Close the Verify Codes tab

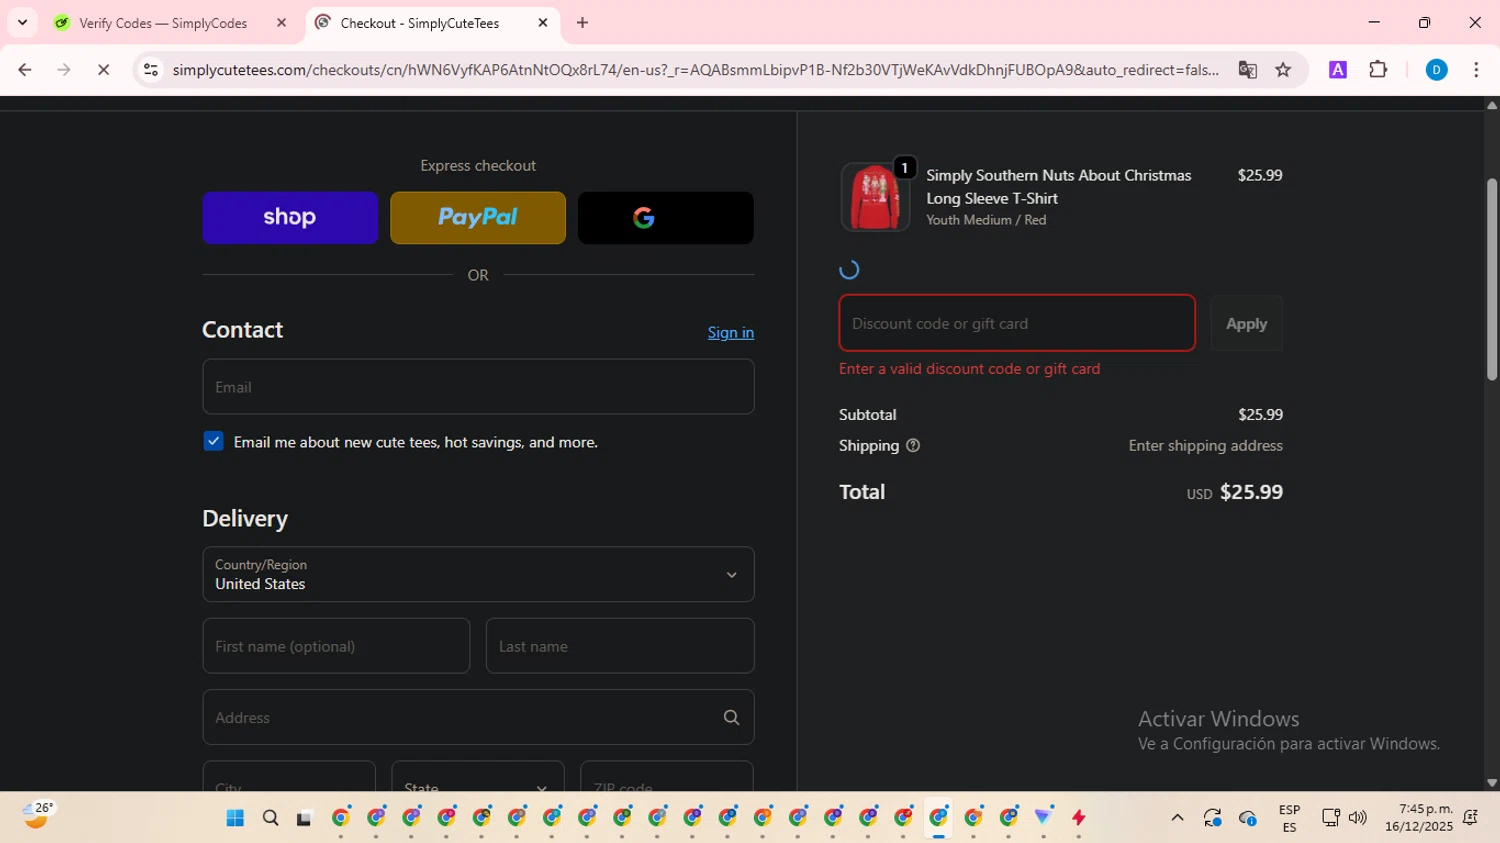click(x=281, y=23)
